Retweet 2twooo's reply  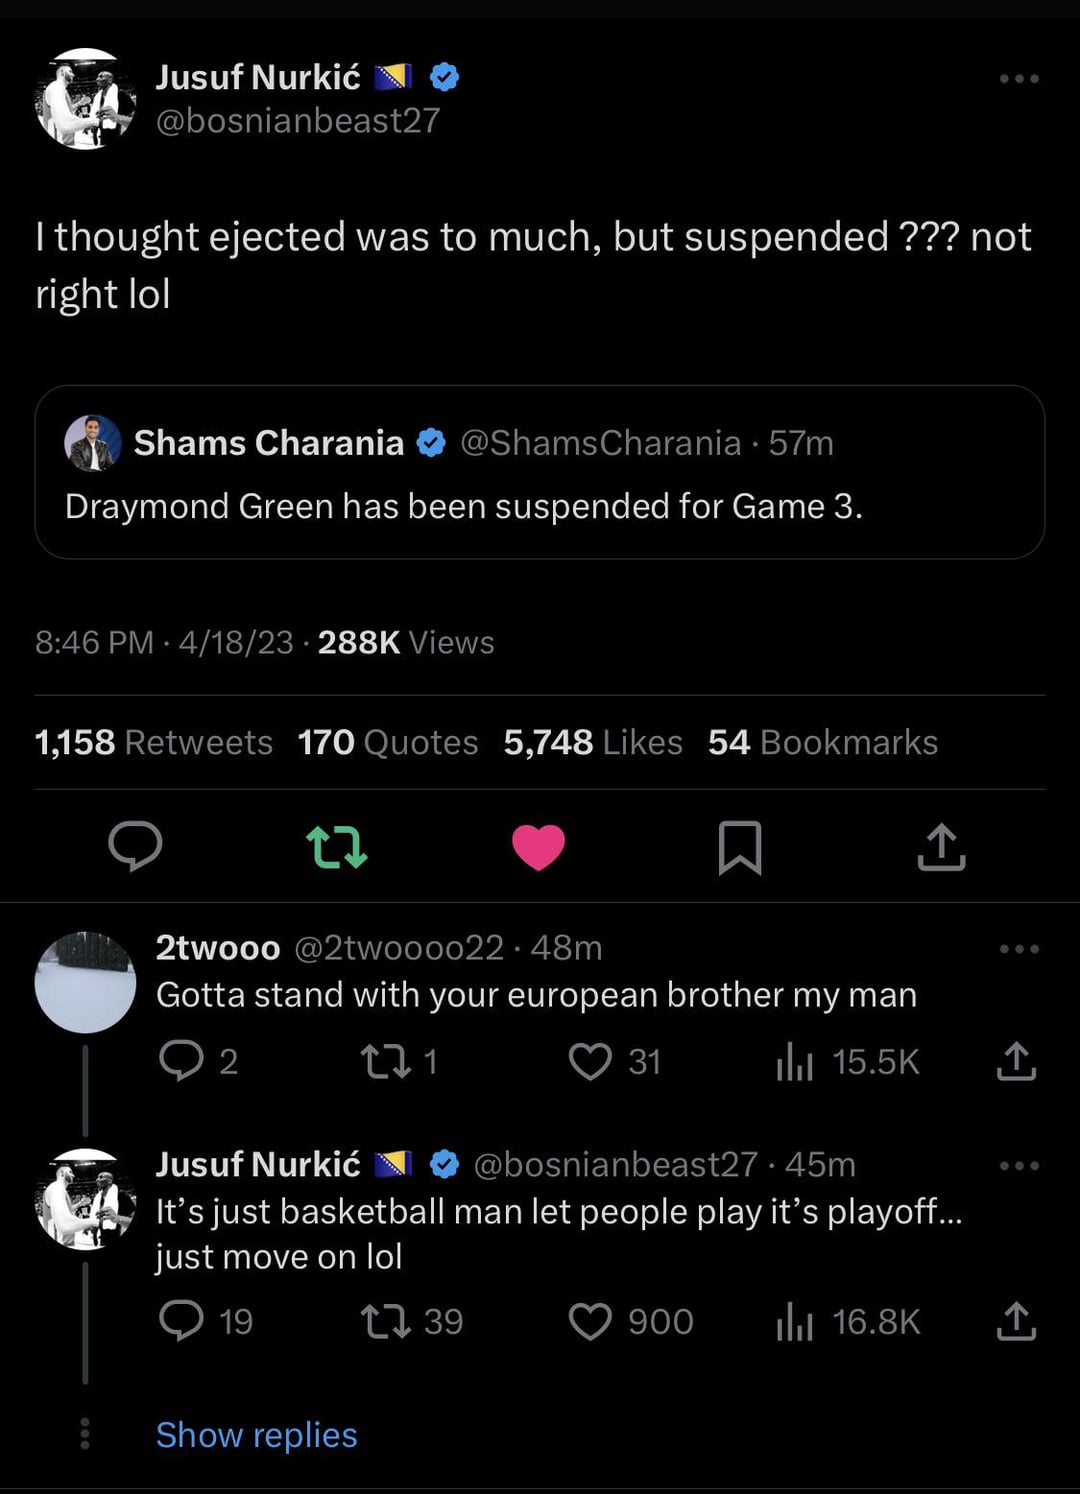[386, 1061]
